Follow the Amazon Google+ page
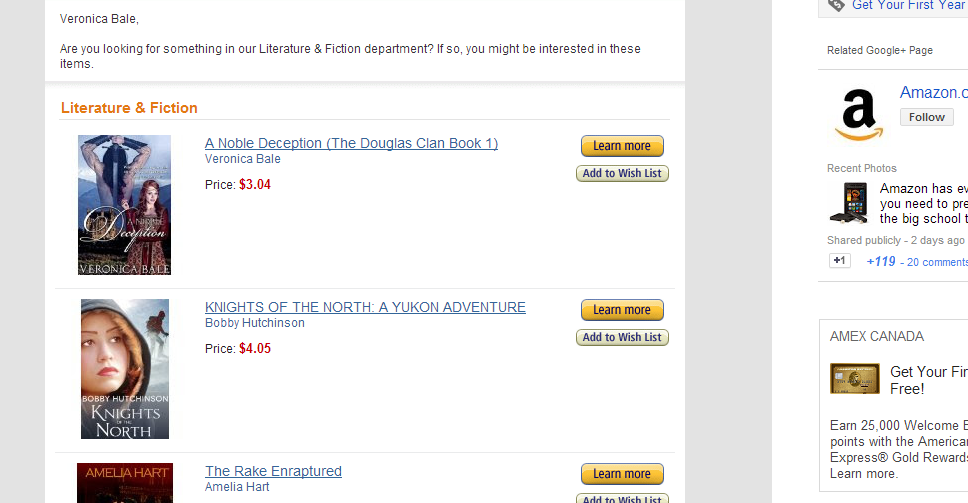 click(x=926, y=117)
